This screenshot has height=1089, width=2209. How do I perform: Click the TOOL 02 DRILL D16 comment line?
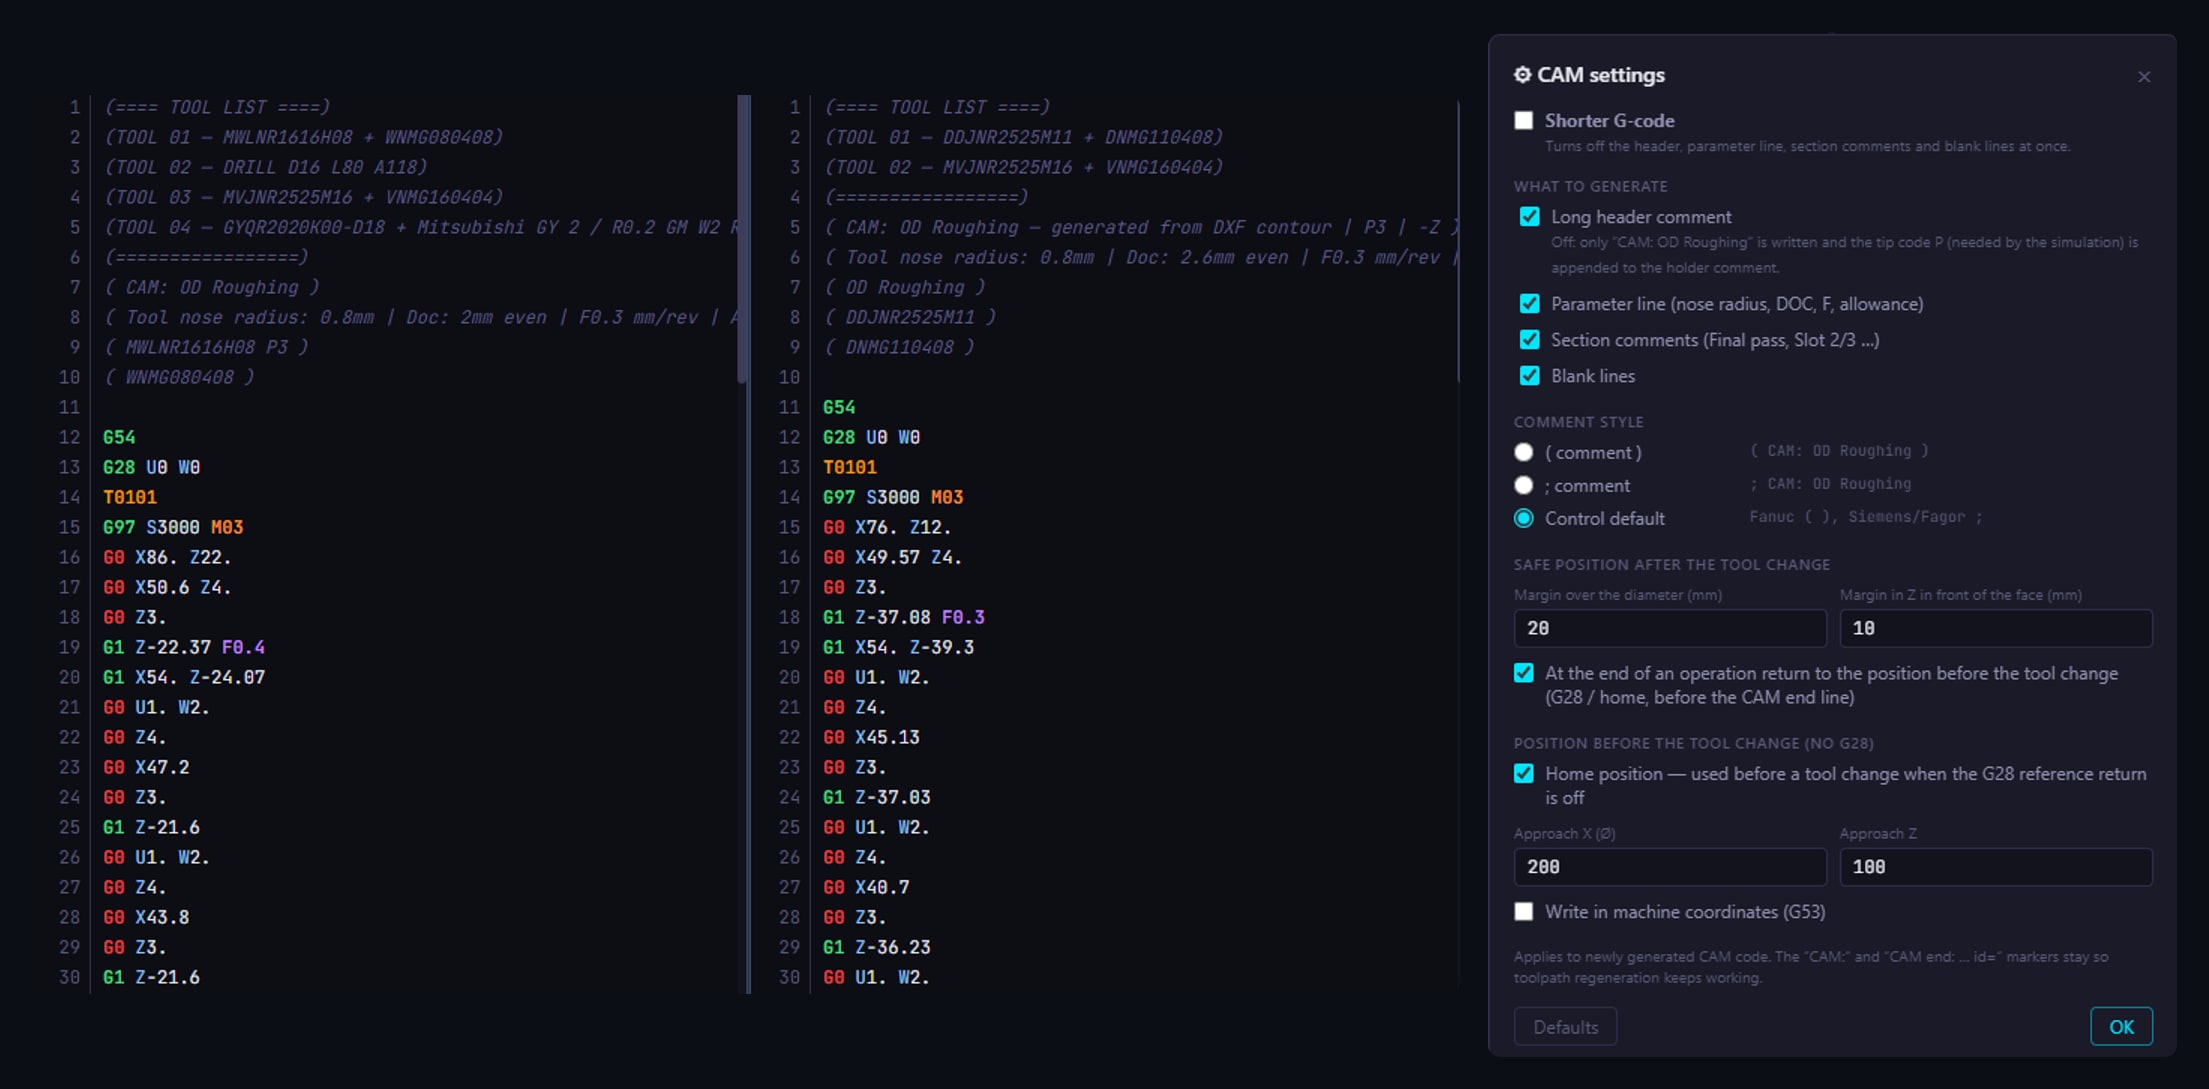(x=266, y=167)
